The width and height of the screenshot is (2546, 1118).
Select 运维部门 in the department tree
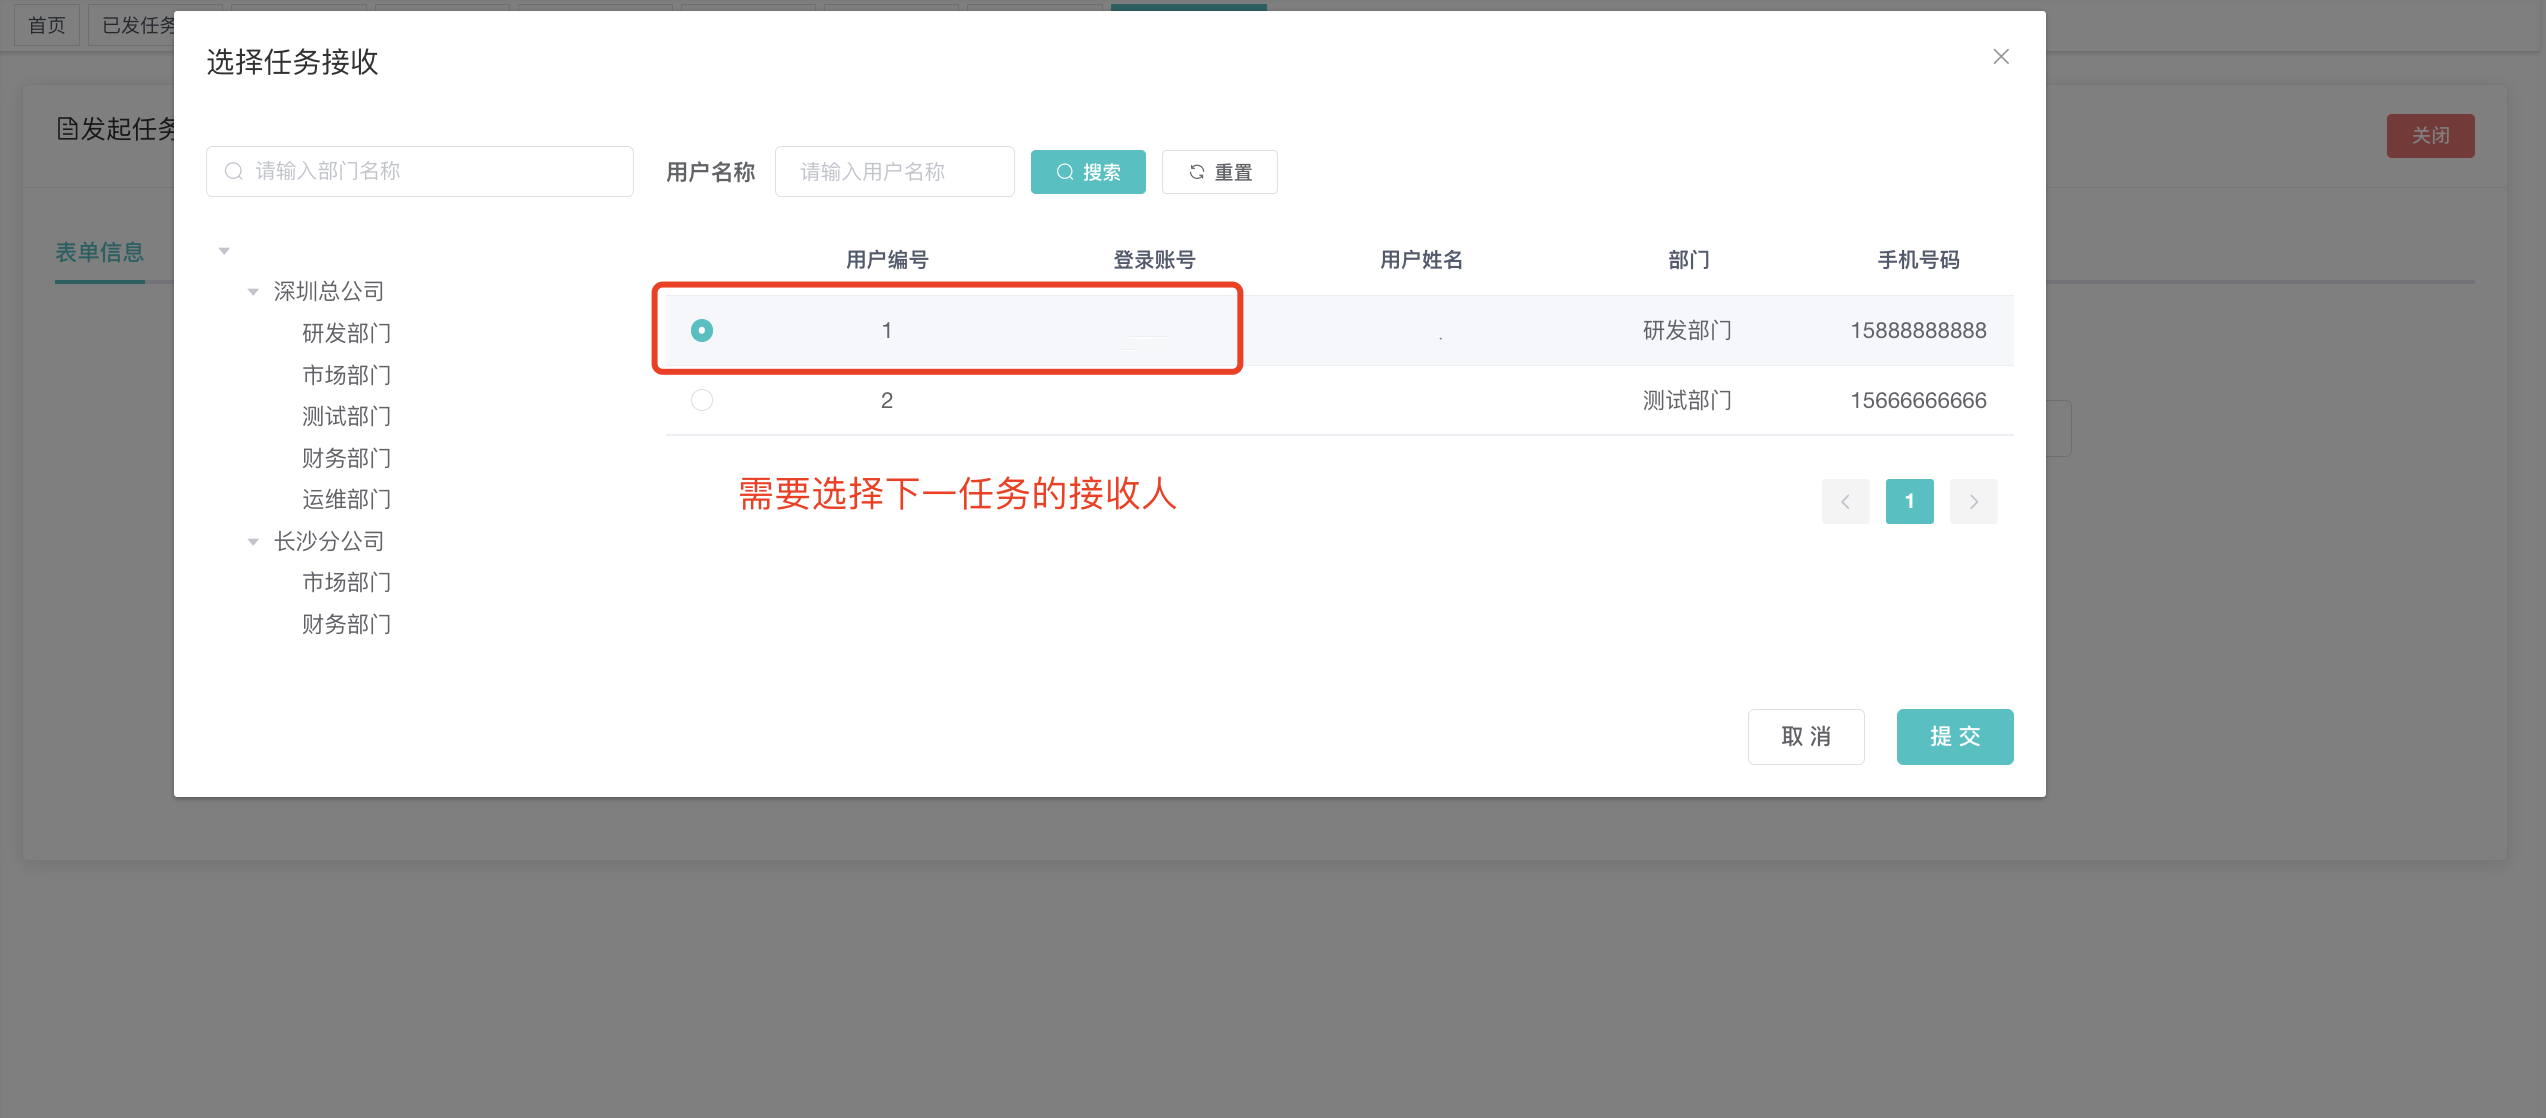[x=346, y=499]
